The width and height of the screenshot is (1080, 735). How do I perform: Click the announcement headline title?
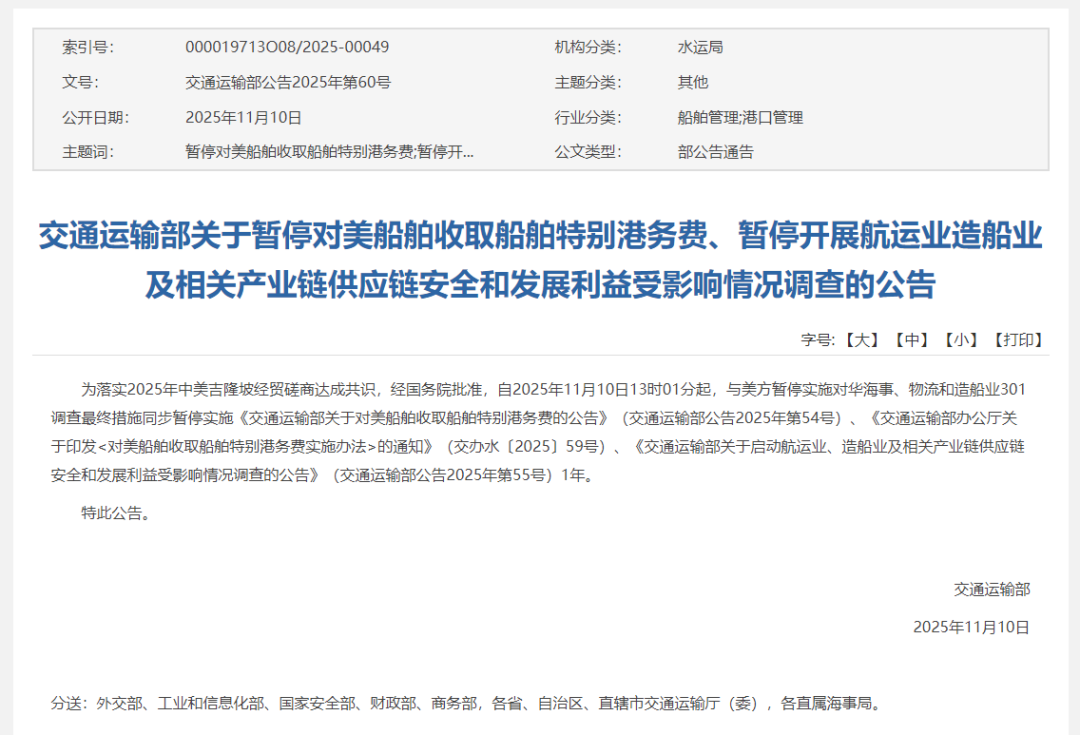coord(540,260)
